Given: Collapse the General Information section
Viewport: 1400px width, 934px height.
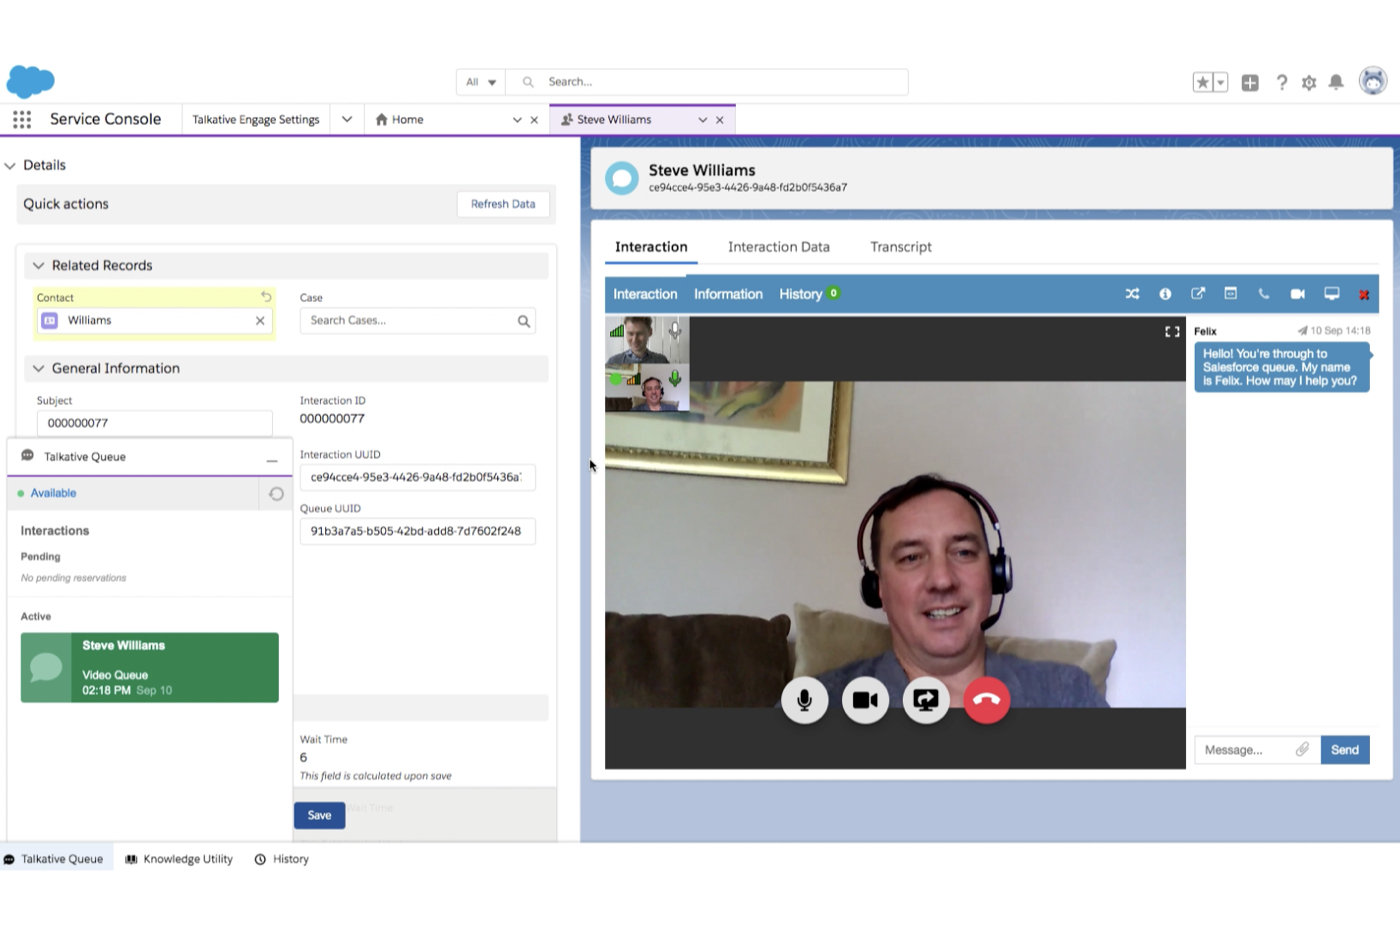Looking at the screenshot, I should 38,368.
